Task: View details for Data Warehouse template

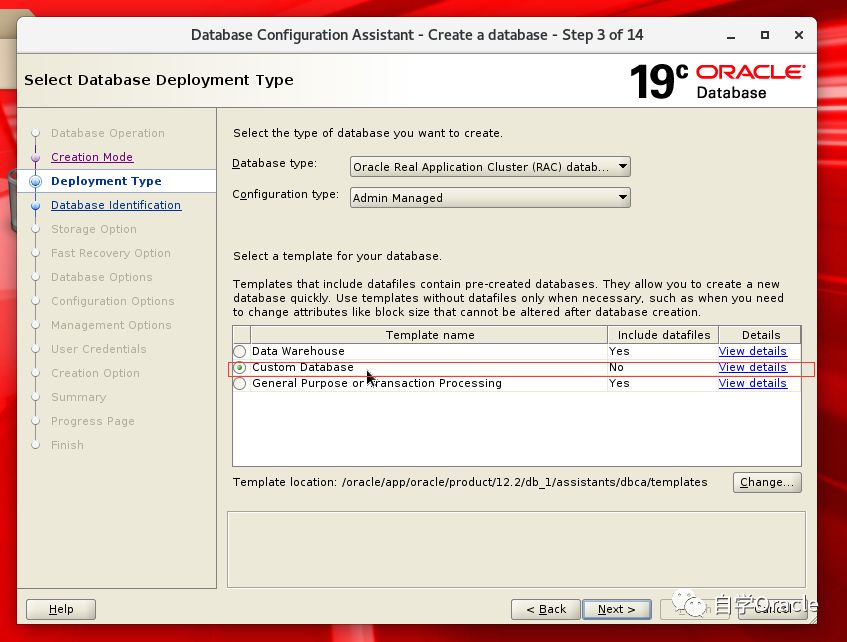Action: 752,352
